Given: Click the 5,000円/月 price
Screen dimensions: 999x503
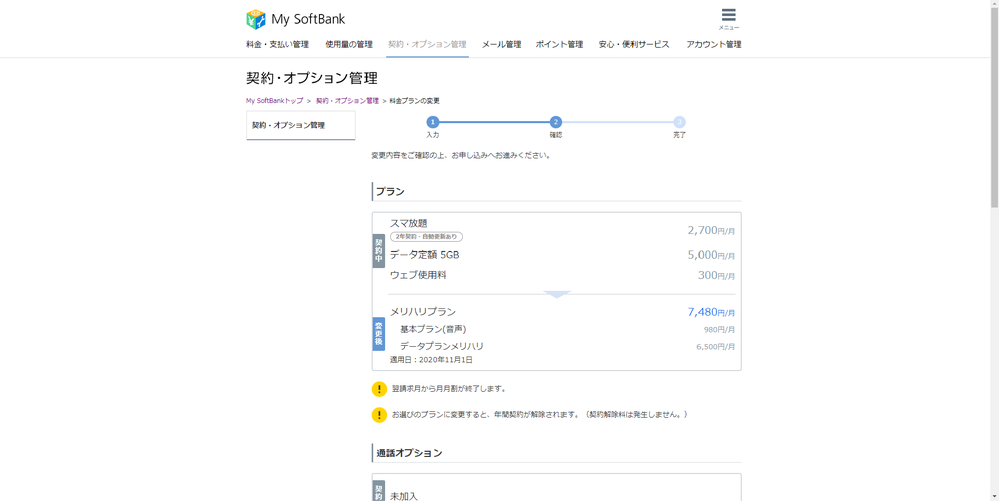Looking at the screenshot, I should [x=711, y=255].
